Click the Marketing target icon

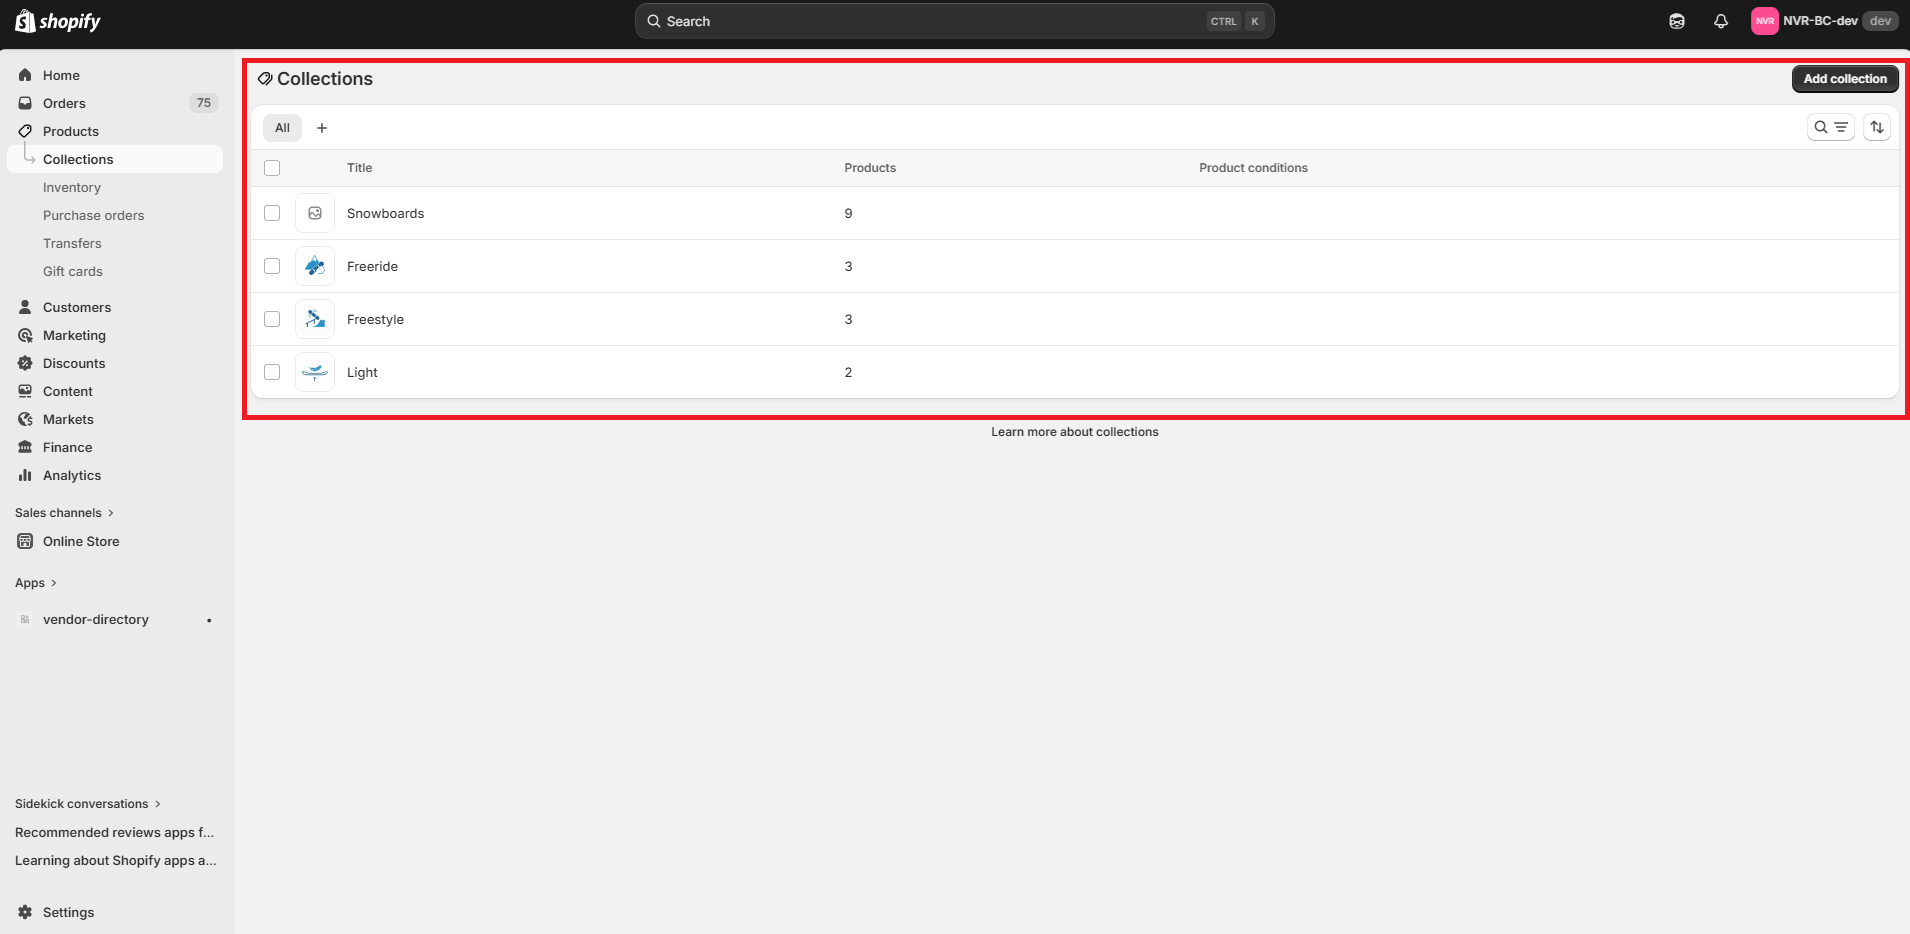pyautogui.click(x=25, y=335)
